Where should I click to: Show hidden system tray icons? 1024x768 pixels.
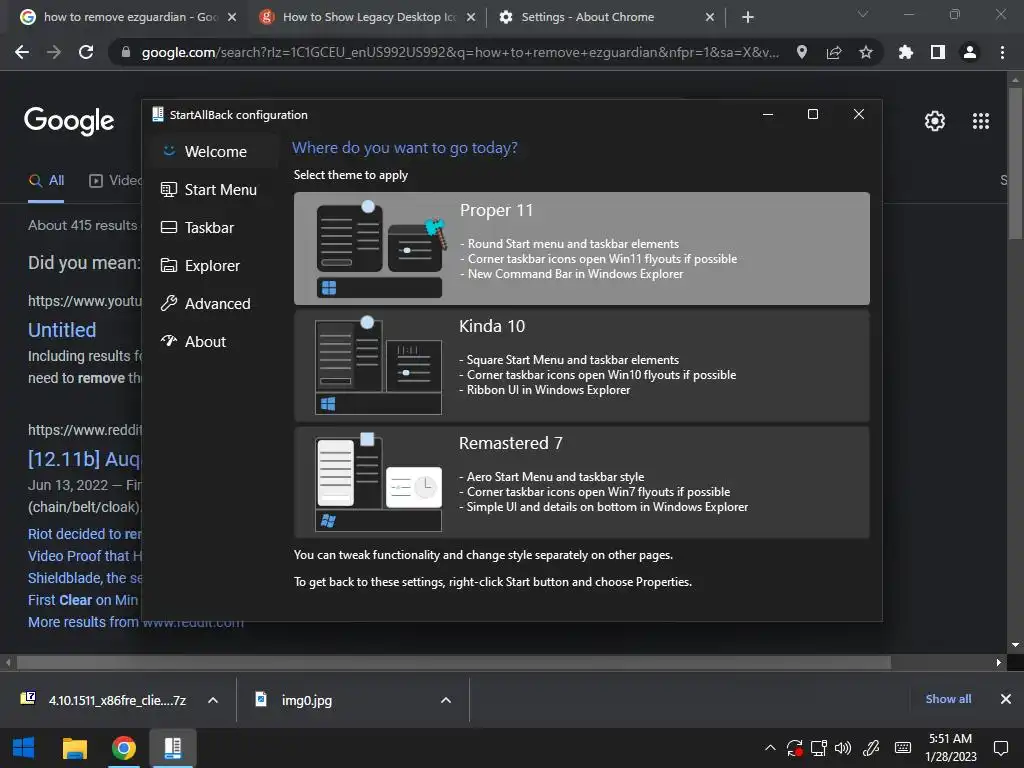pyautogui.click(x=771, y=748)
